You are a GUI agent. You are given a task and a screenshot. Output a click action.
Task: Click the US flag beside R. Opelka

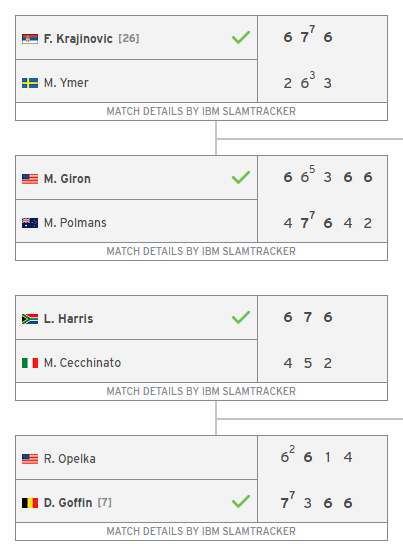[x=30, y=459]
